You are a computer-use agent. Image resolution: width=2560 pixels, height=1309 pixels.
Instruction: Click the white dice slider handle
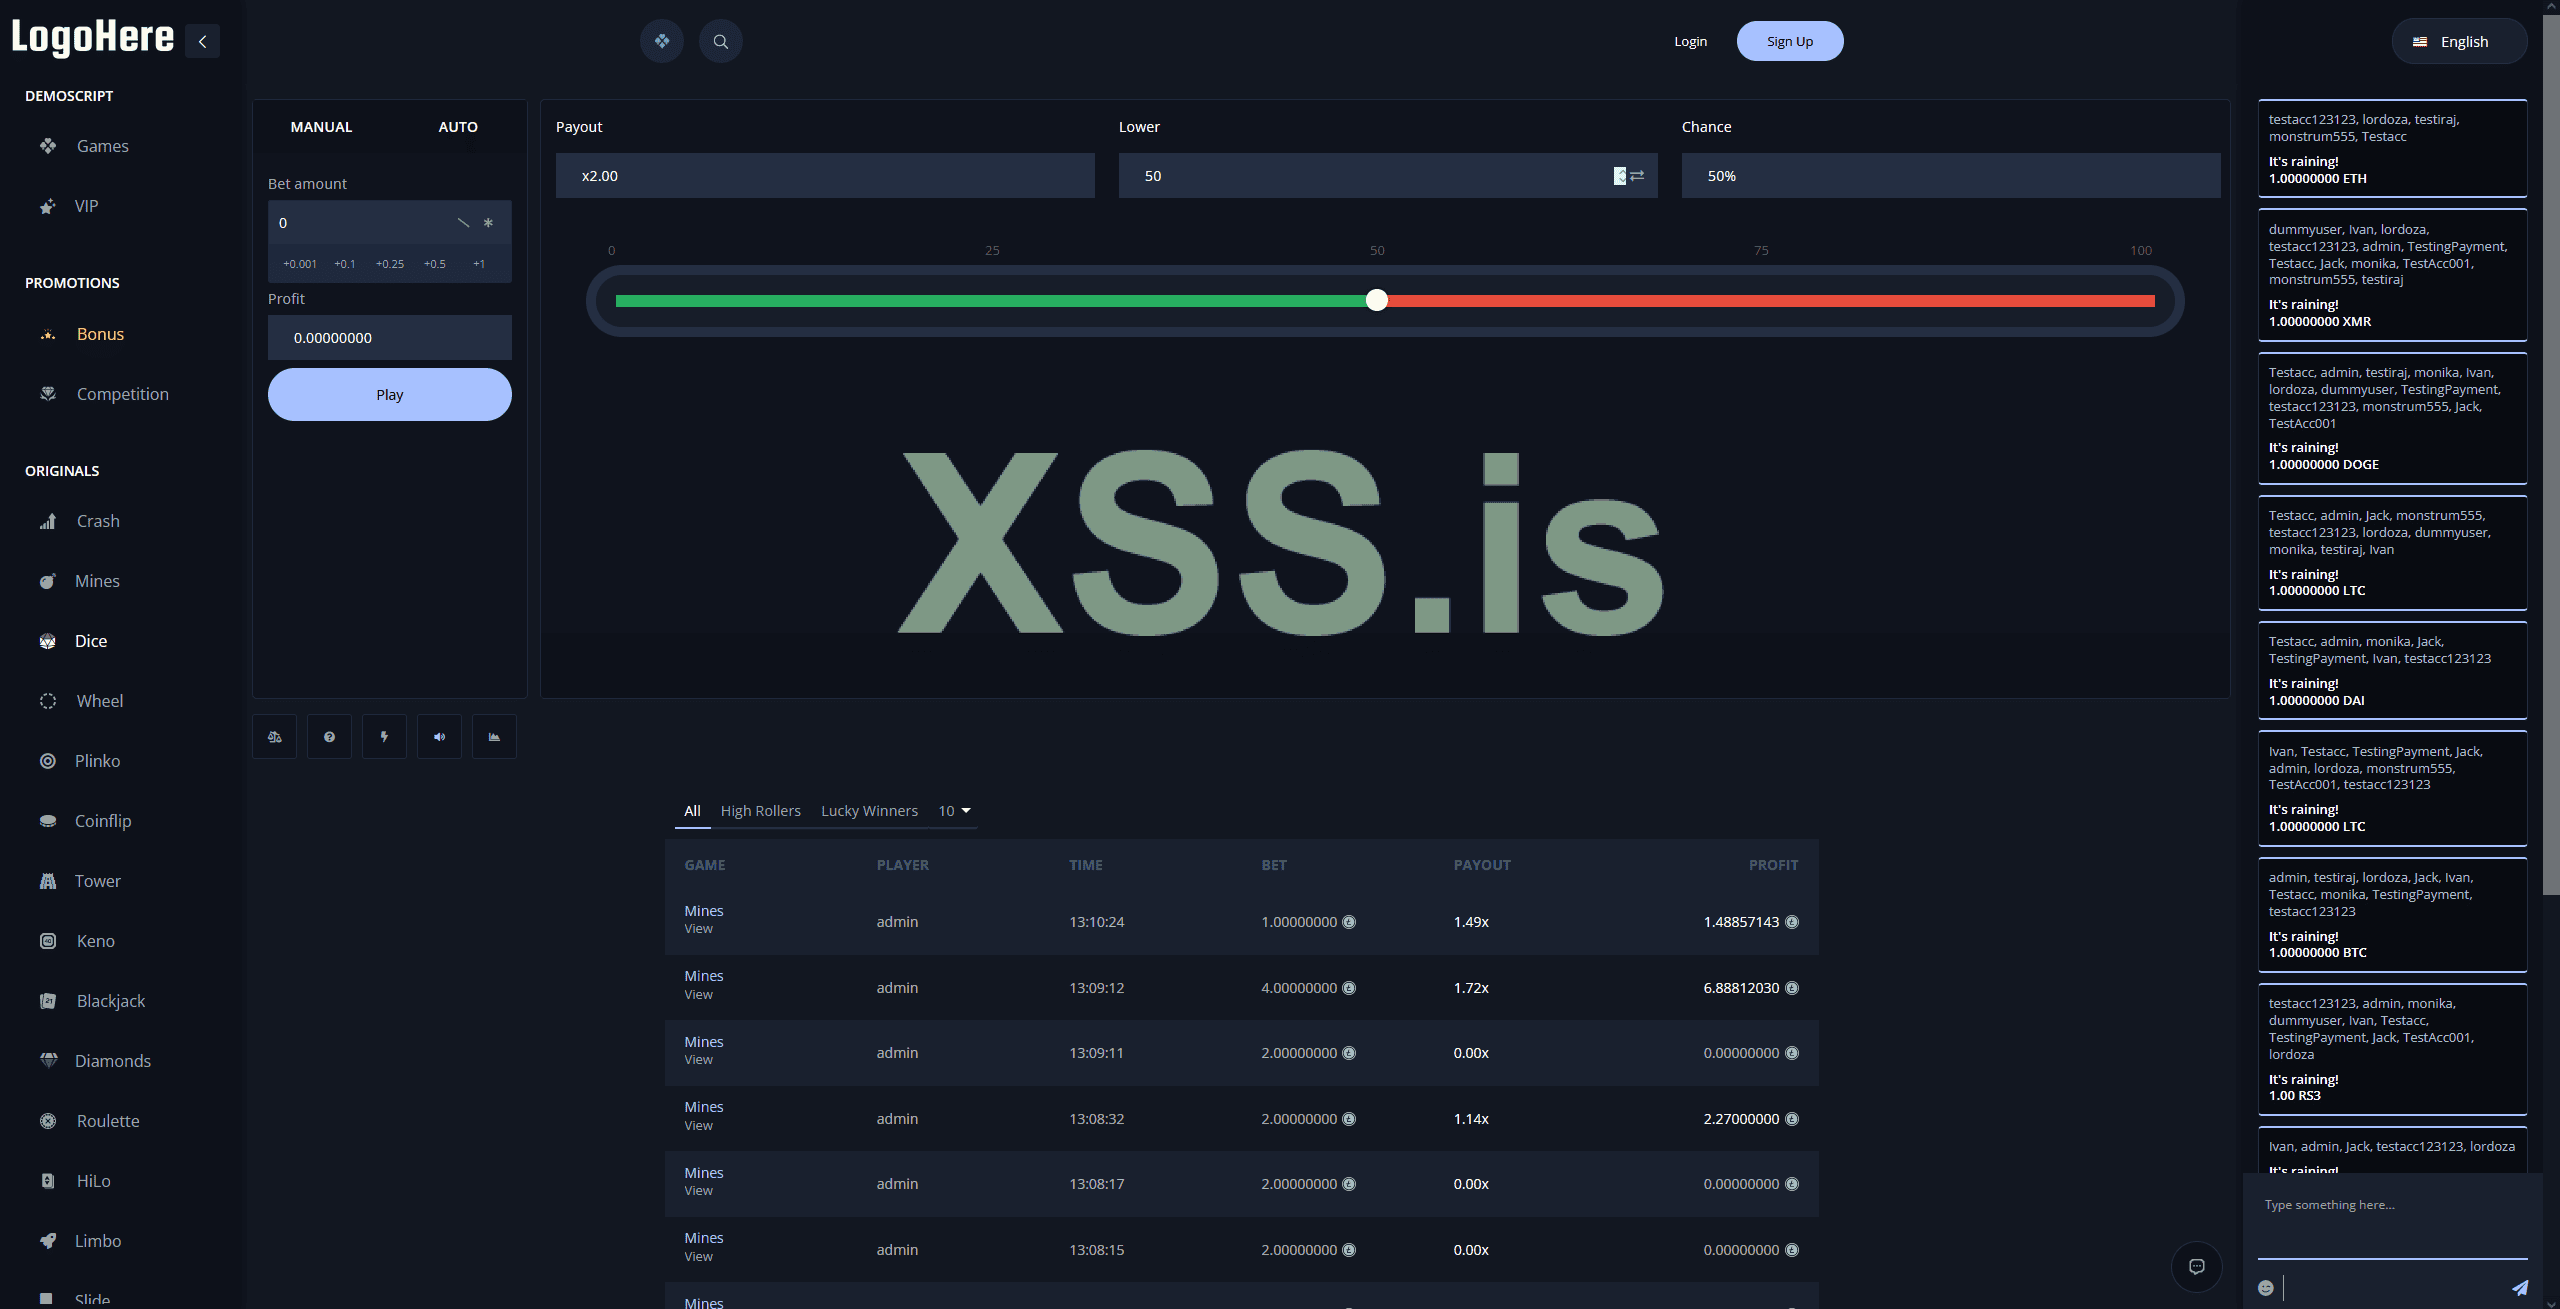tap(1377, 300)
